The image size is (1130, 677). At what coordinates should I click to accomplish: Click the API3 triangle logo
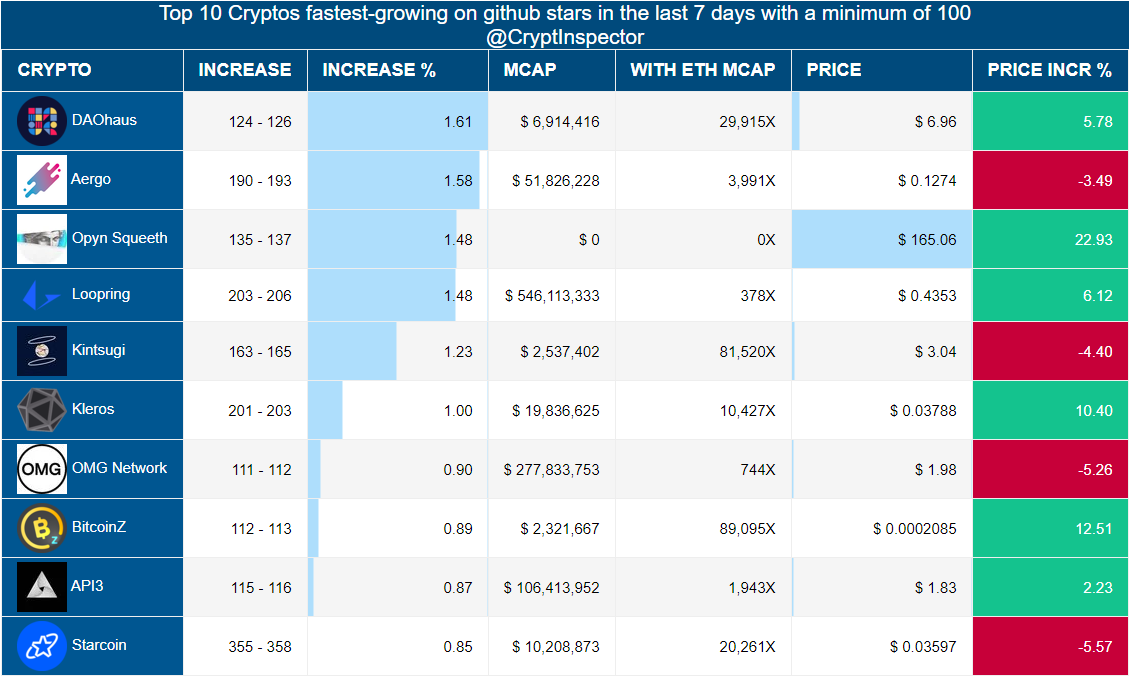[x=42, y=587]
